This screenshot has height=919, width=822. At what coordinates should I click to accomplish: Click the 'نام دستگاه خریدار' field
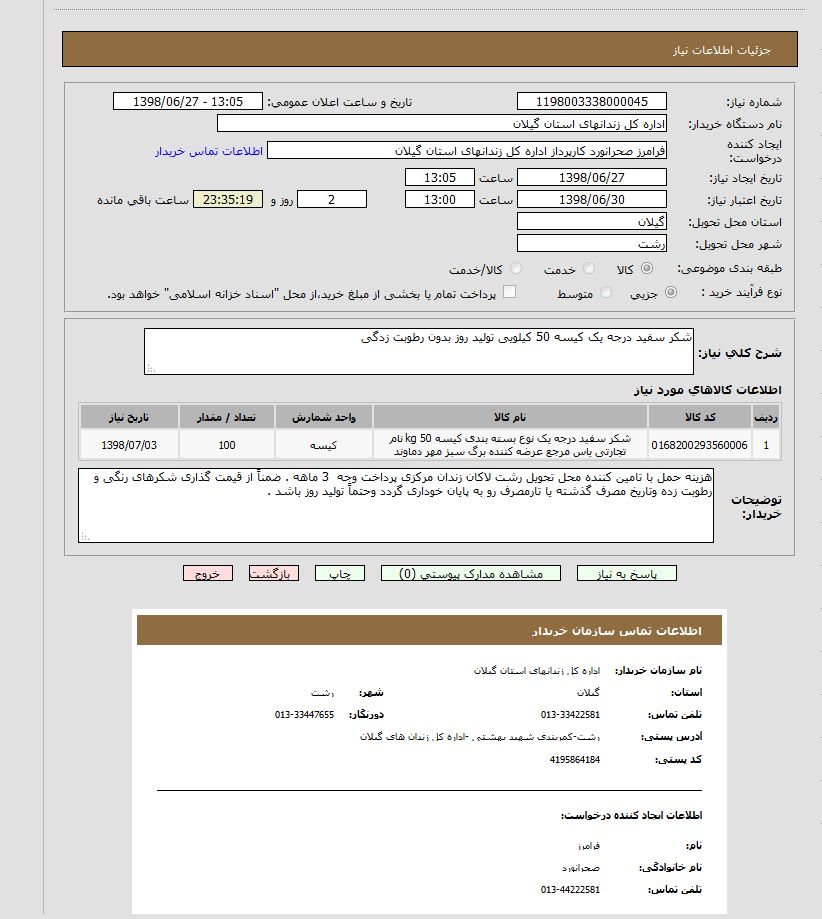tap(441, 124)
